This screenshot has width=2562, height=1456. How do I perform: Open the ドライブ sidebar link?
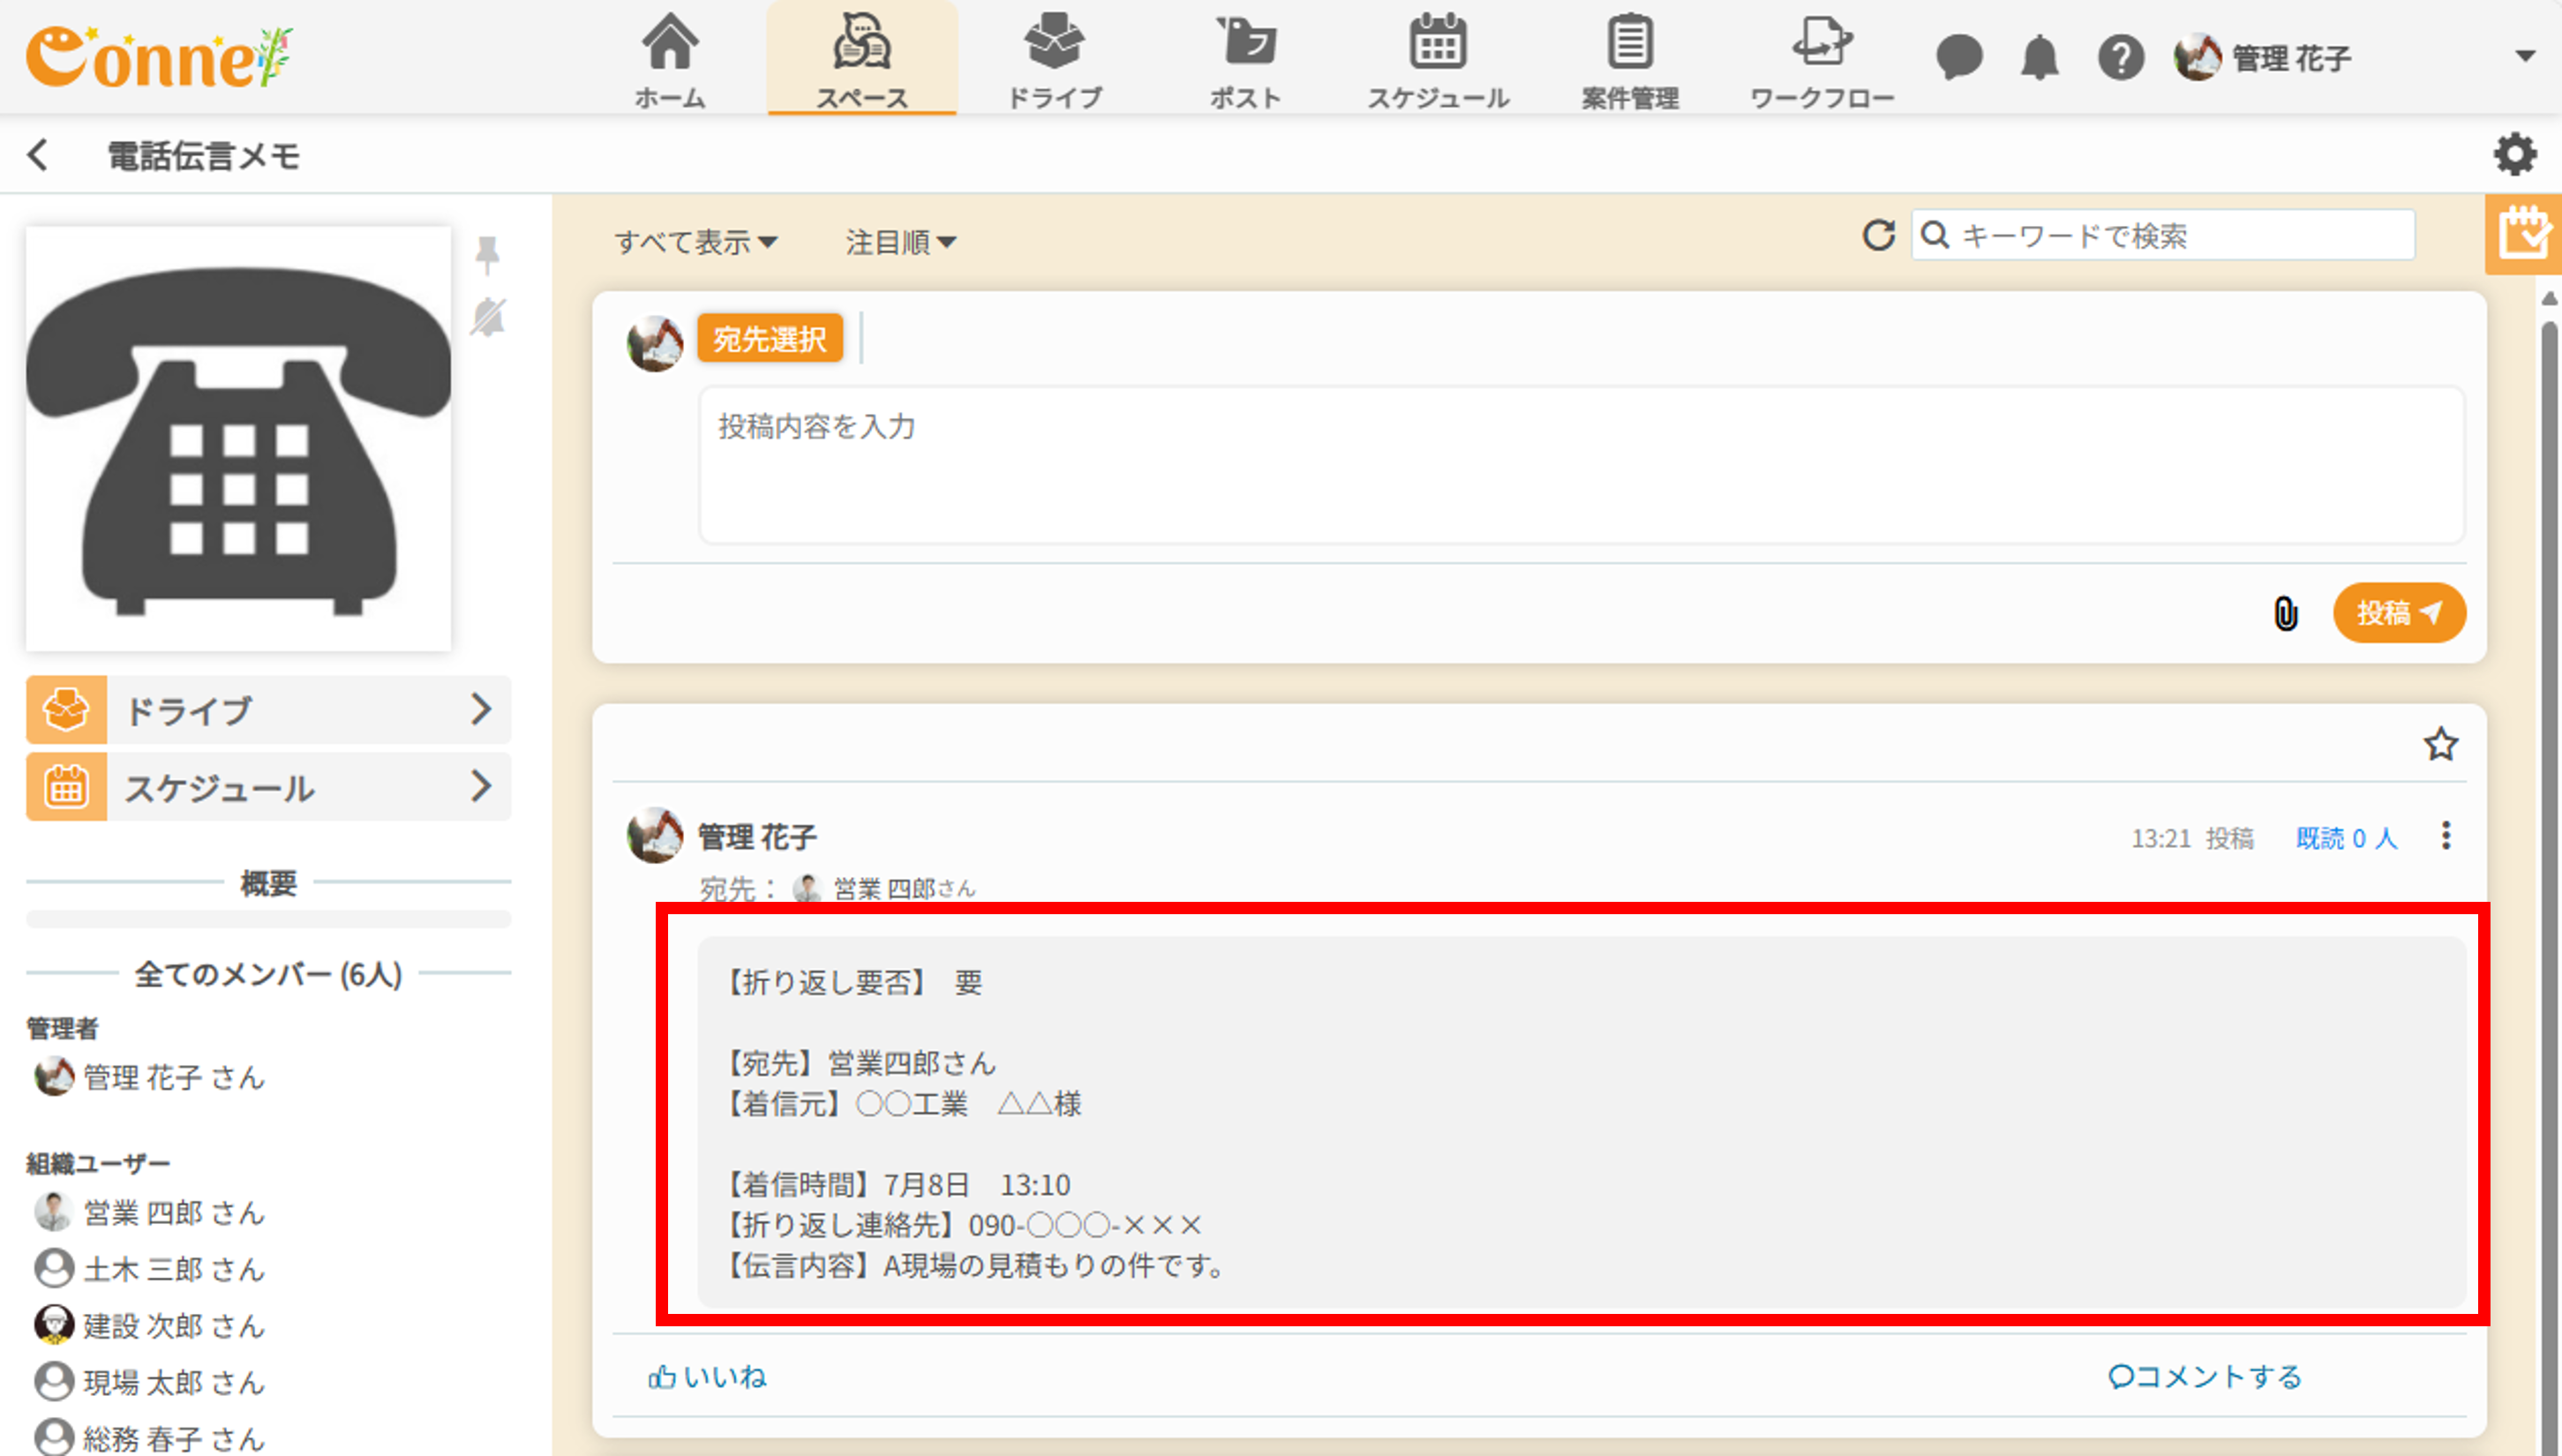point(268,710)
